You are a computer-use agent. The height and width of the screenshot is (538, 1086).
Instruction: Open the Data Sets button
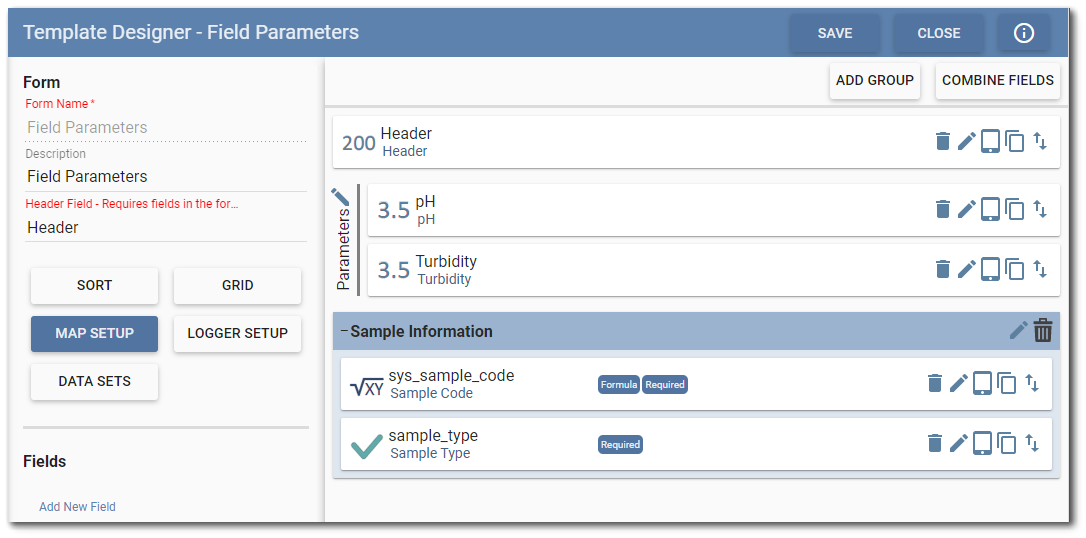(94, 381)
